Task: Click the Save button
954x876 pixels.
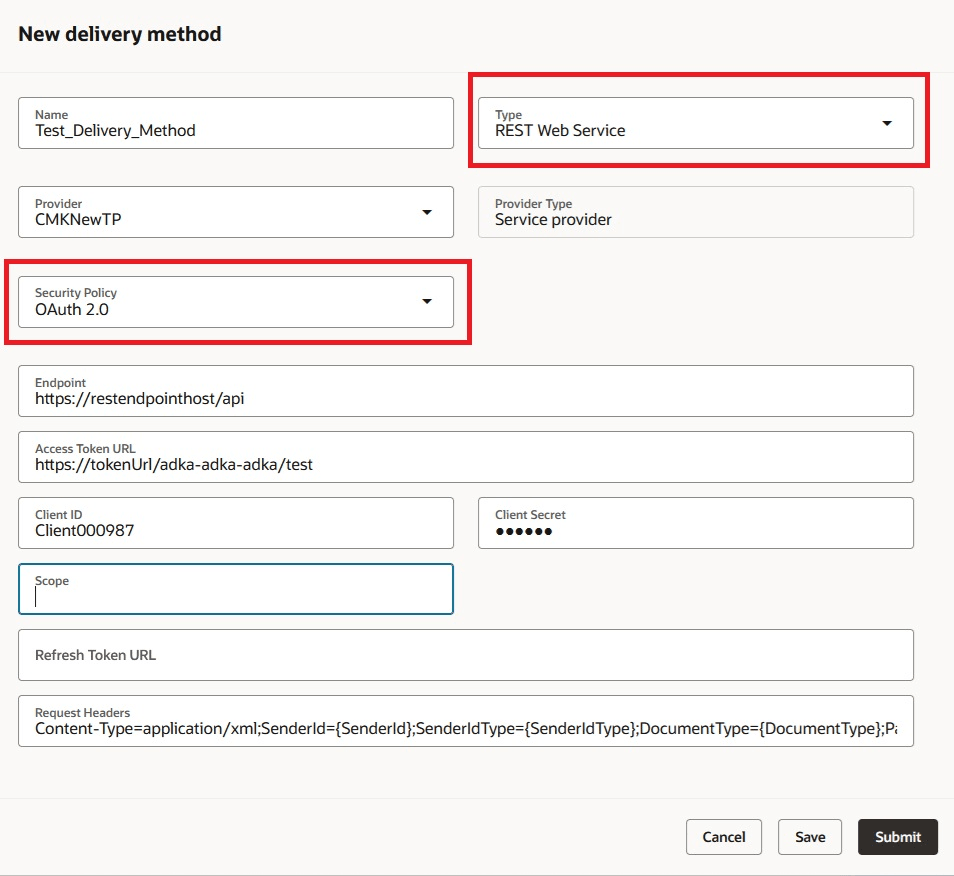Action: pos(809,837)
